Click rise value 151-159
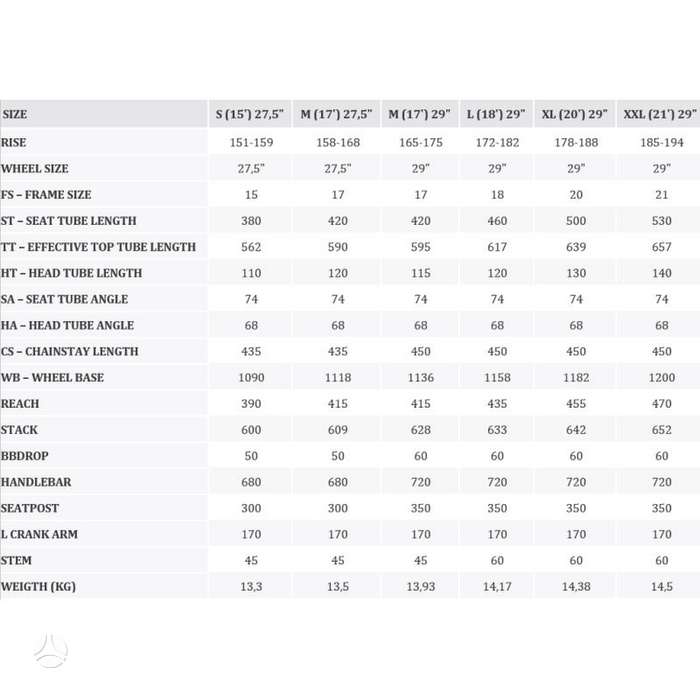Screen dimensions: 700x700 click(x=251, y=143)
